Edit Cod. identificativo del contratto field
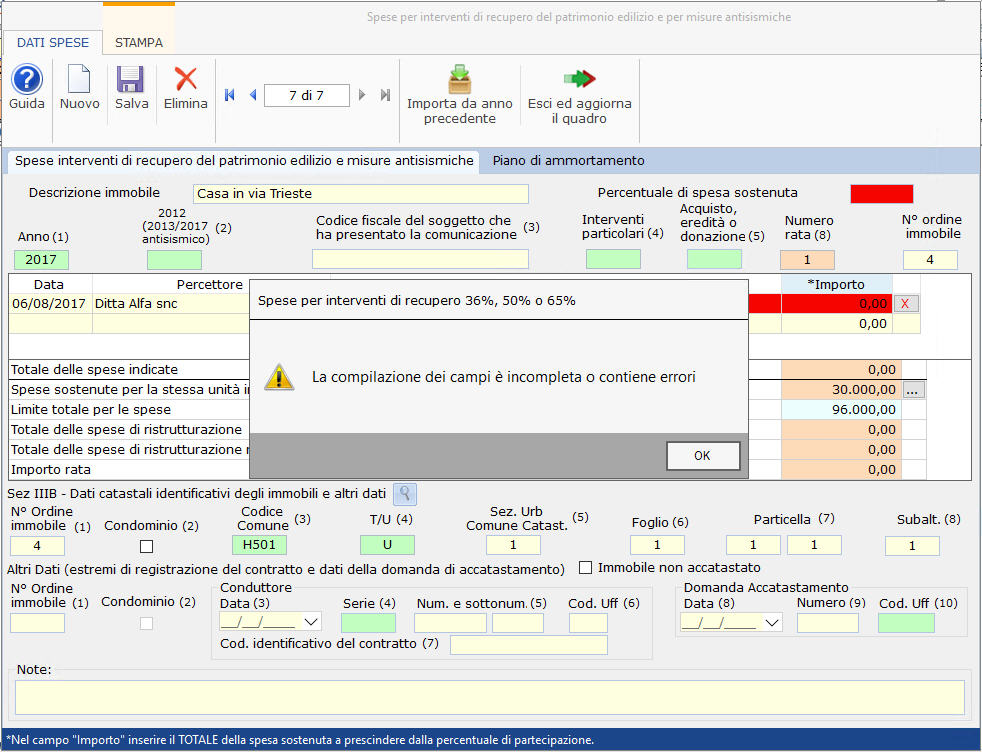982x752 pixels. pos(529,645)
